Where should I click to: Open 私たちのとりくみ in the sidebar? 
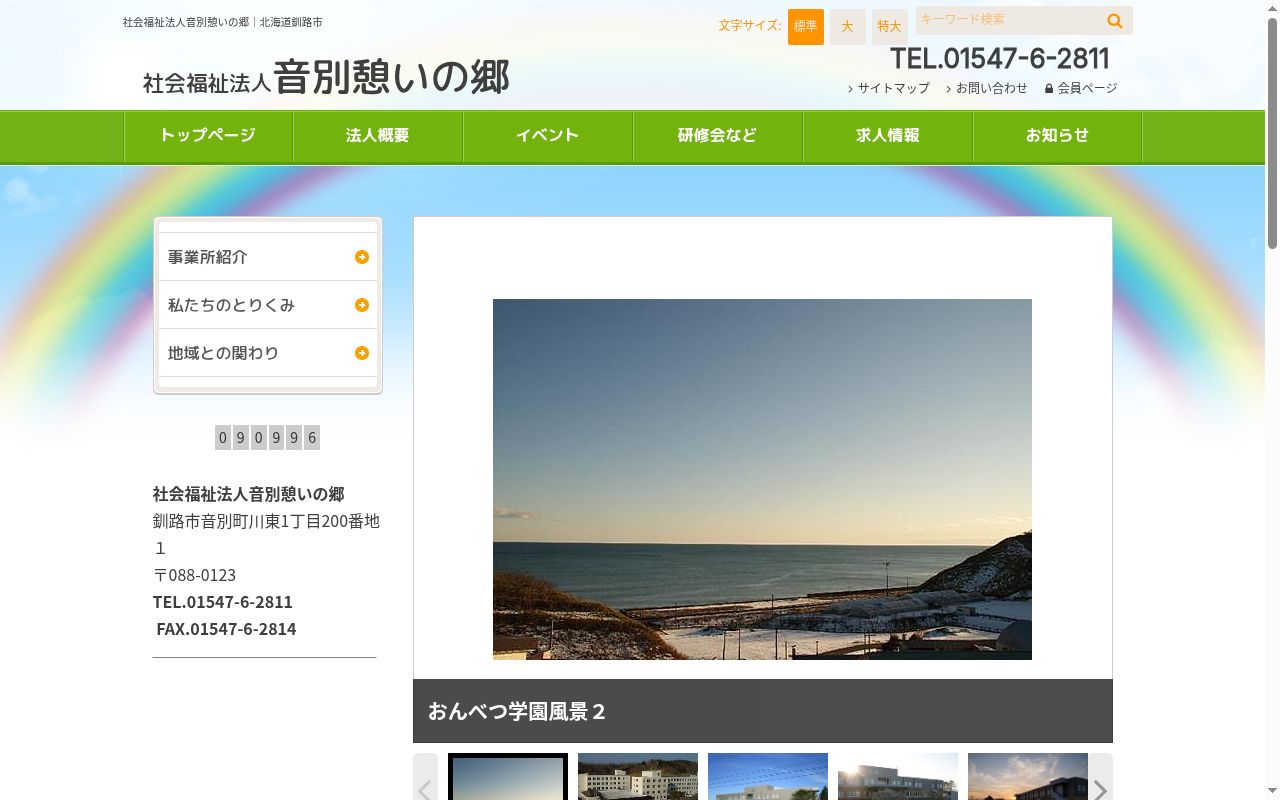(268, 305)
